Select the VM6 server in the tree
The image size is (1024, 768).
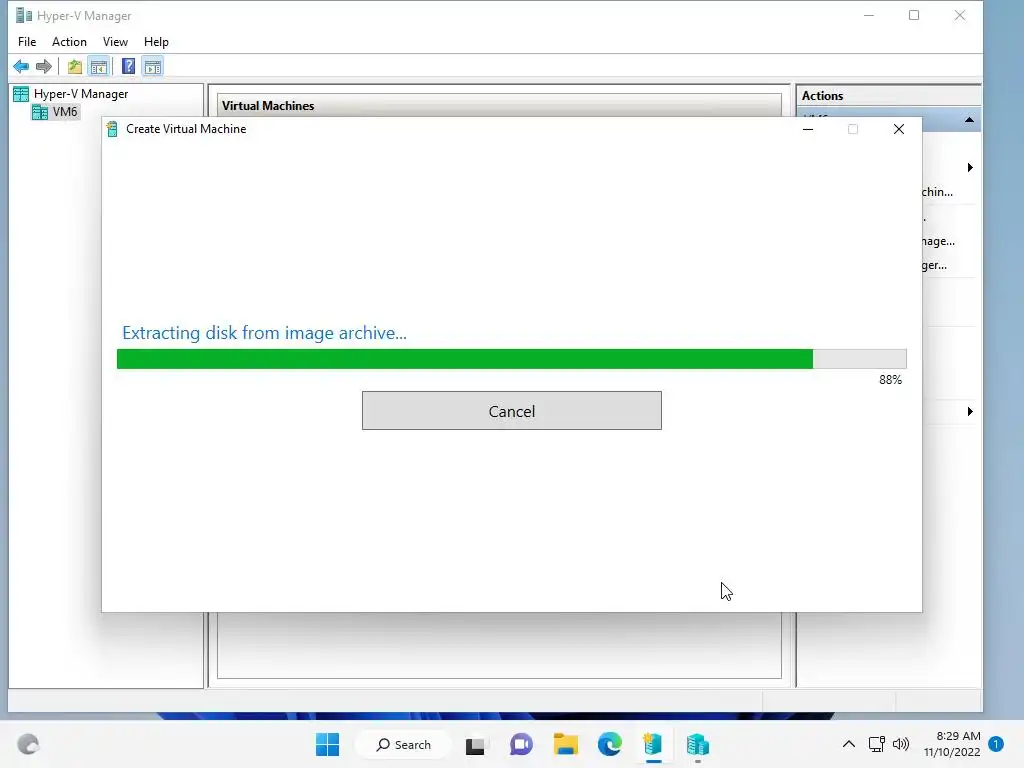point(55,112)
